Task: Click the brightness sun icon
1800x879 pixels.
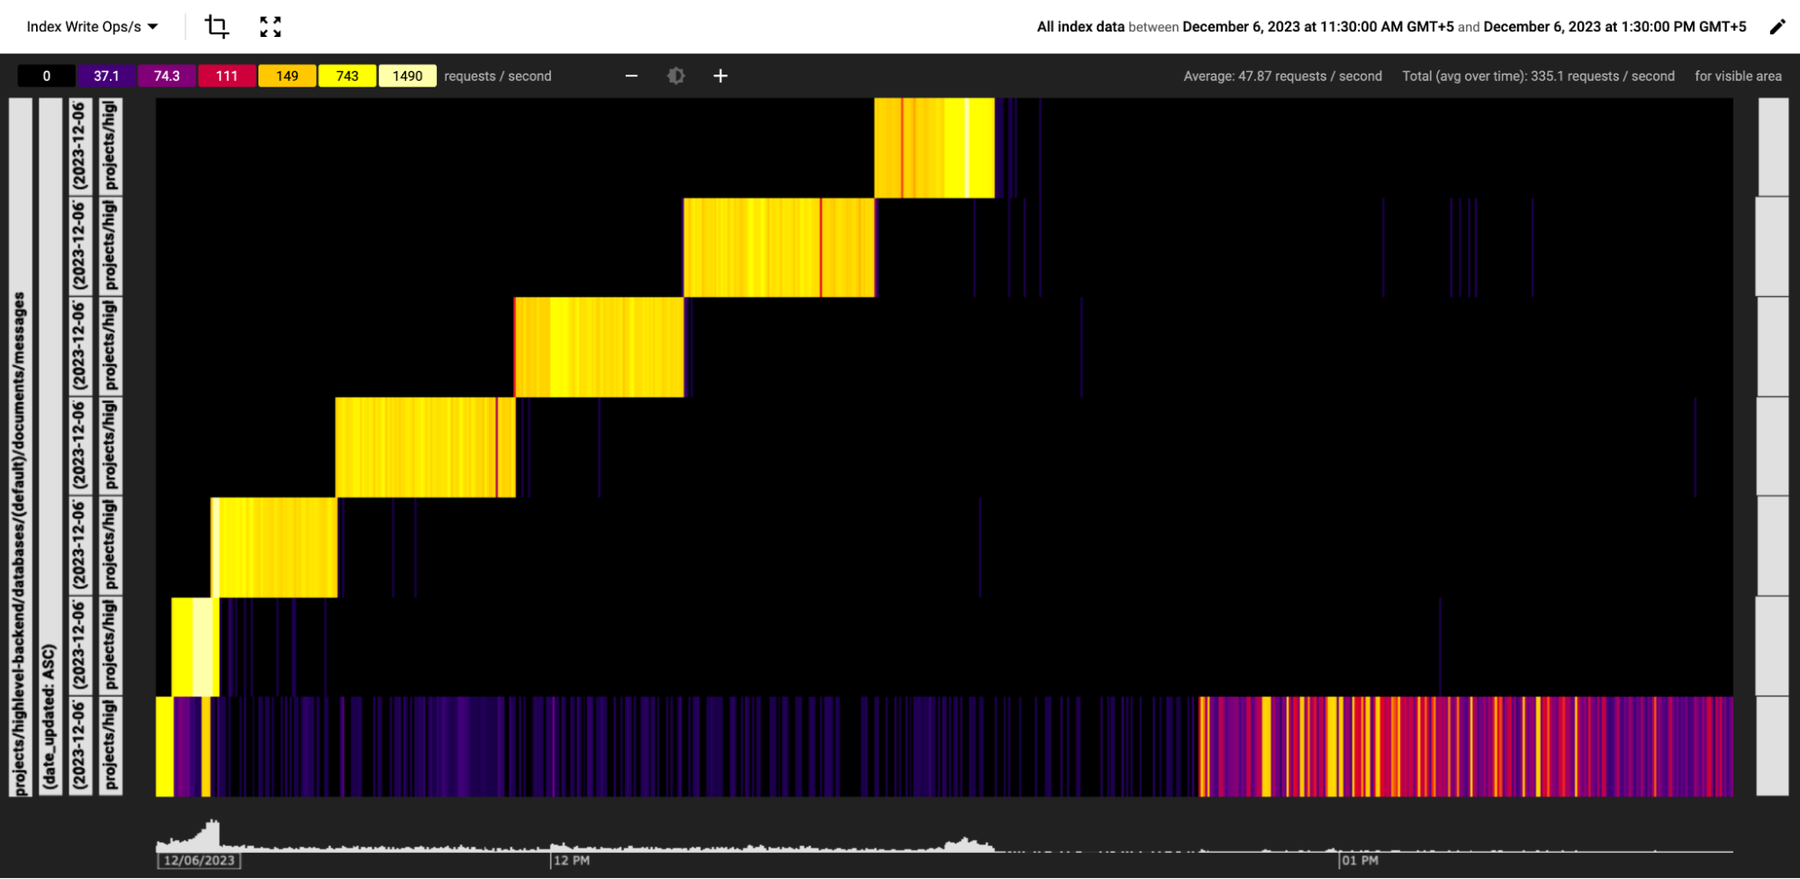Action: click(676, 76)
